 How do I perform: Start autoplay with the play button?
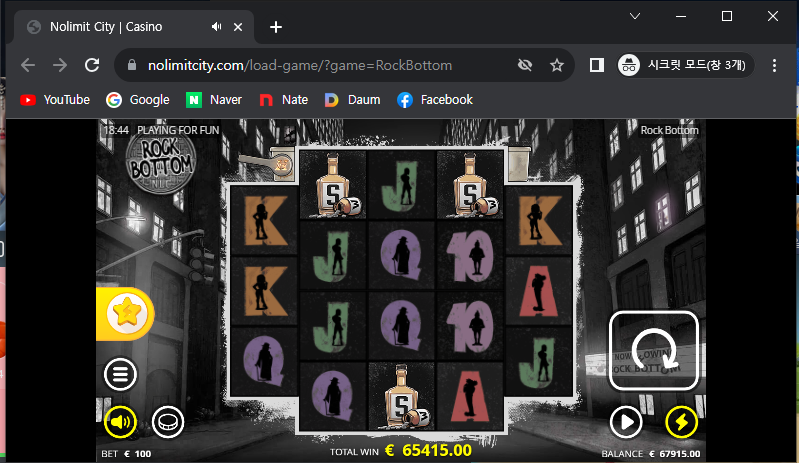(626, 422)
